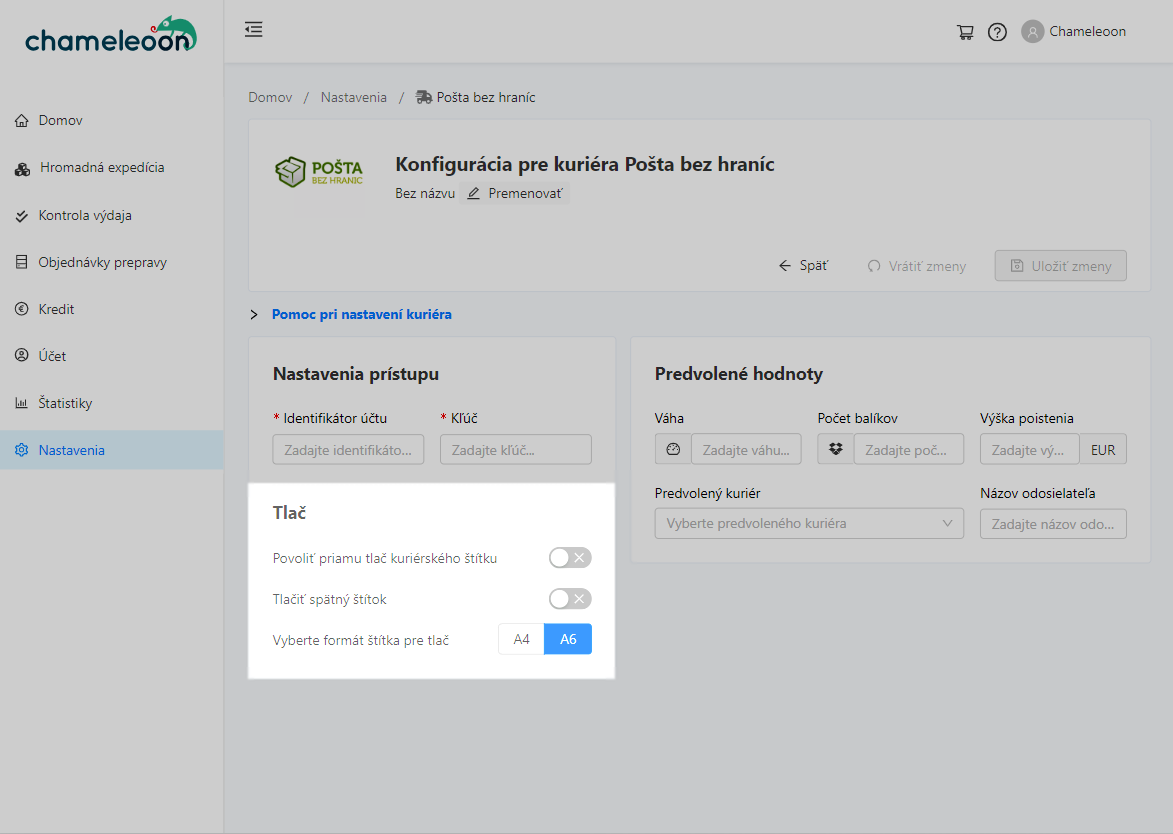
Task: Select A6 label format
Action: point(568,639)
